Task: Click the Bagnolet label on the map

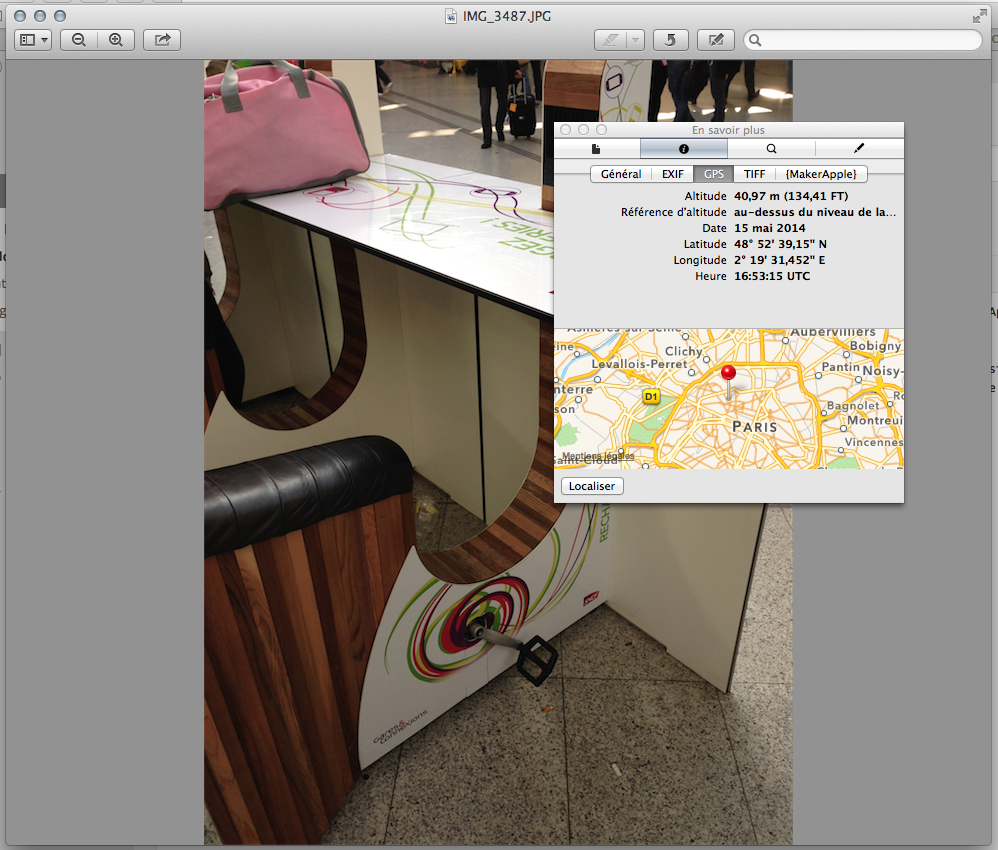Action: [x=853, y=406]
